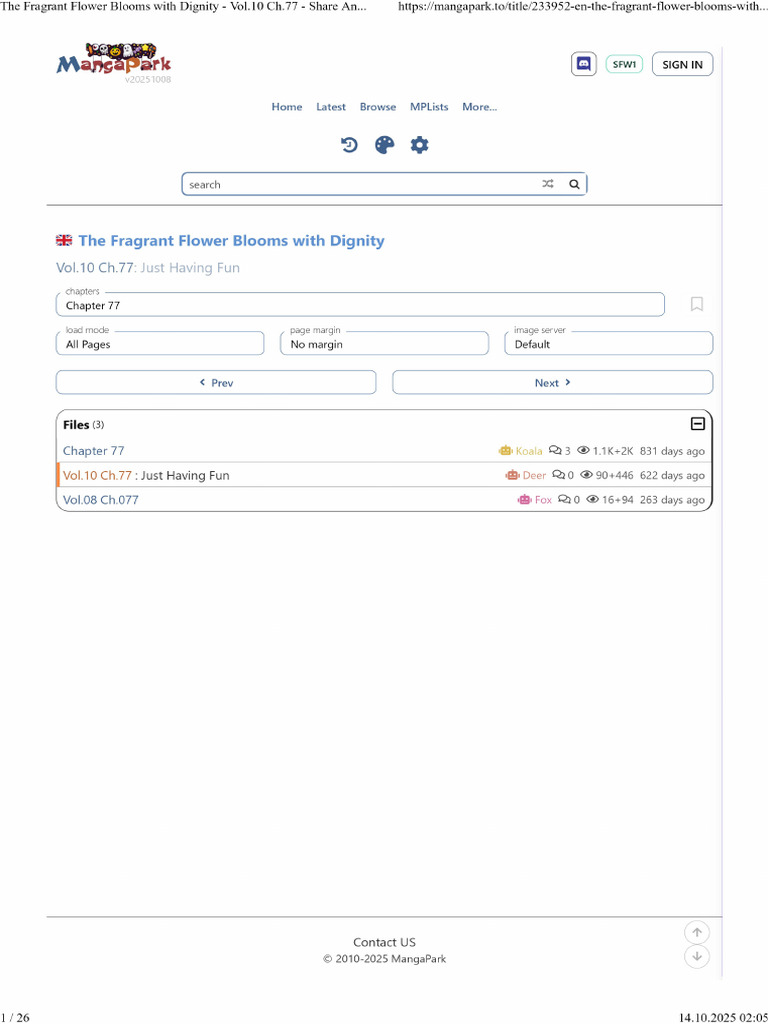This screenshot has width=768, height=1024.
Task: Open reading history clock icon
Action: 349,144
